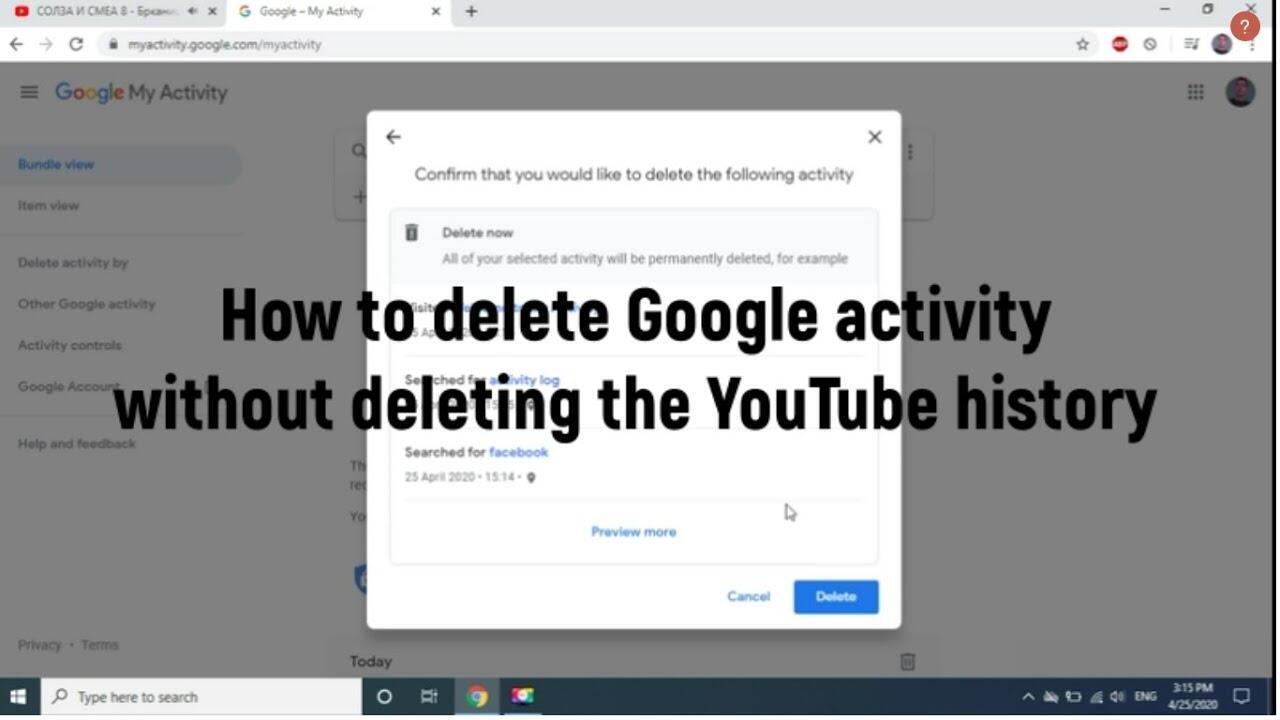Close the delete confirmation dialog
Screen dimensions: 1280x720
click(874, 137)
